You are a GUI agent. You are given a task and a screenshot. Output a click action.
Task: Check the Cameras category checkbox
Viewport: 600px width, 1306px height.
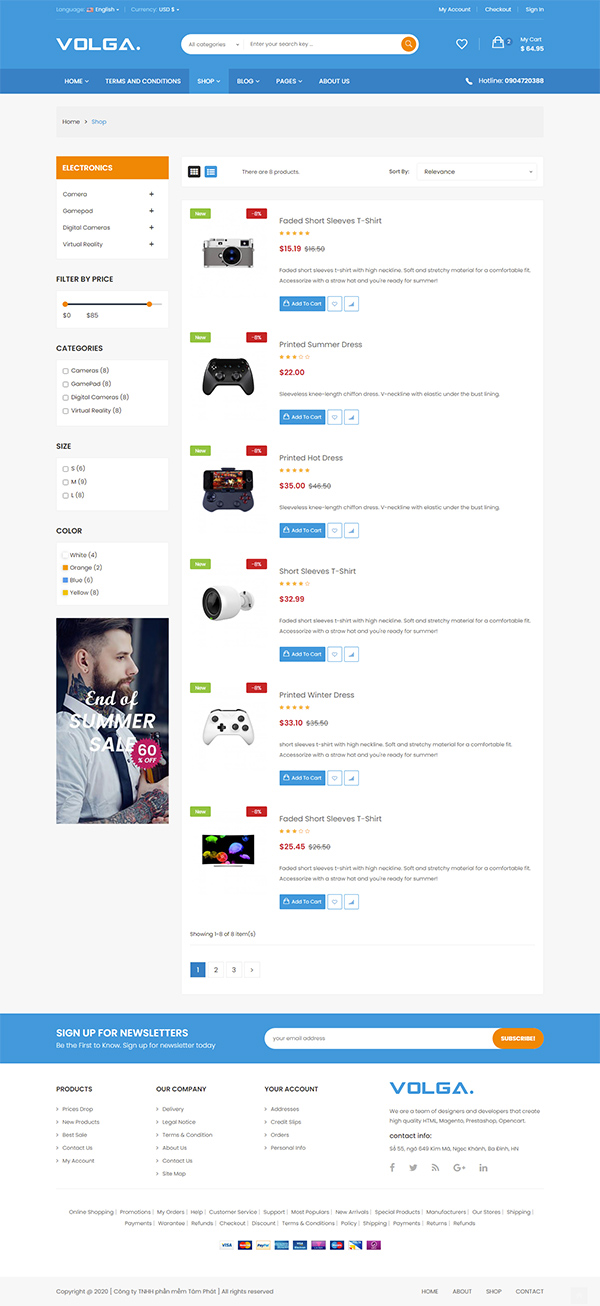point(66,371)
